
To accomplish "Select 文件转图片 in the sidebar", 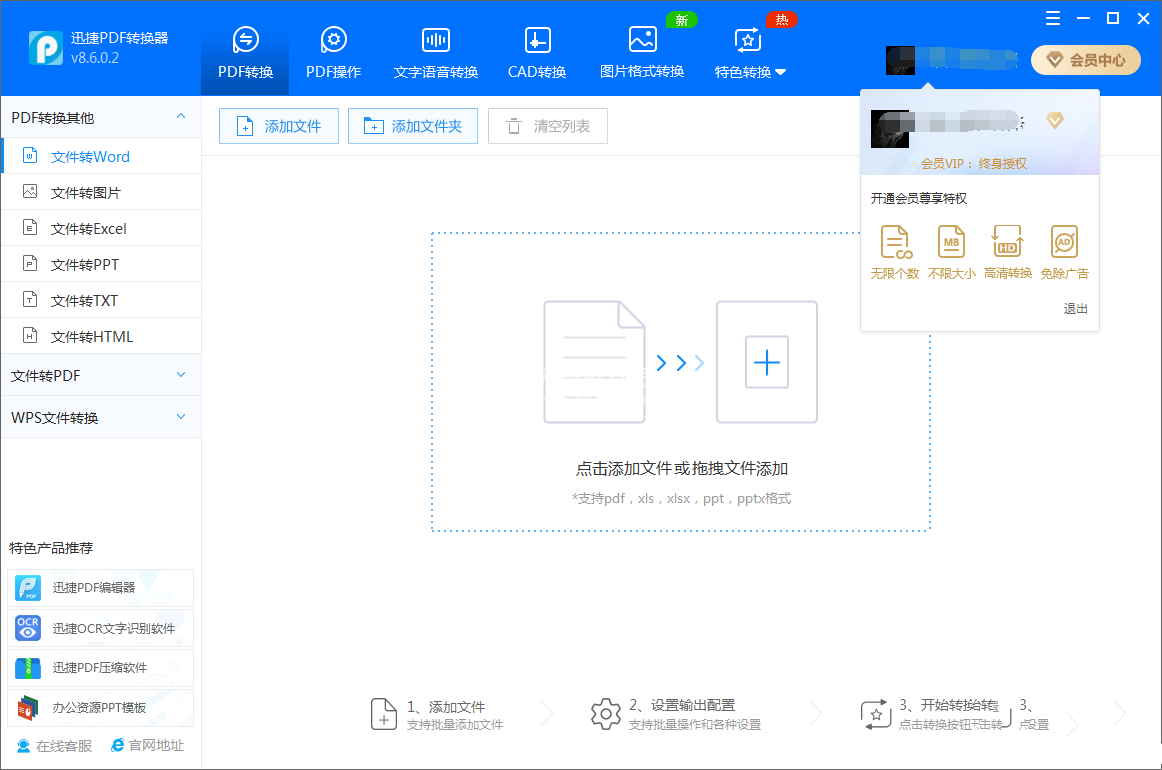I will [101, 193].
